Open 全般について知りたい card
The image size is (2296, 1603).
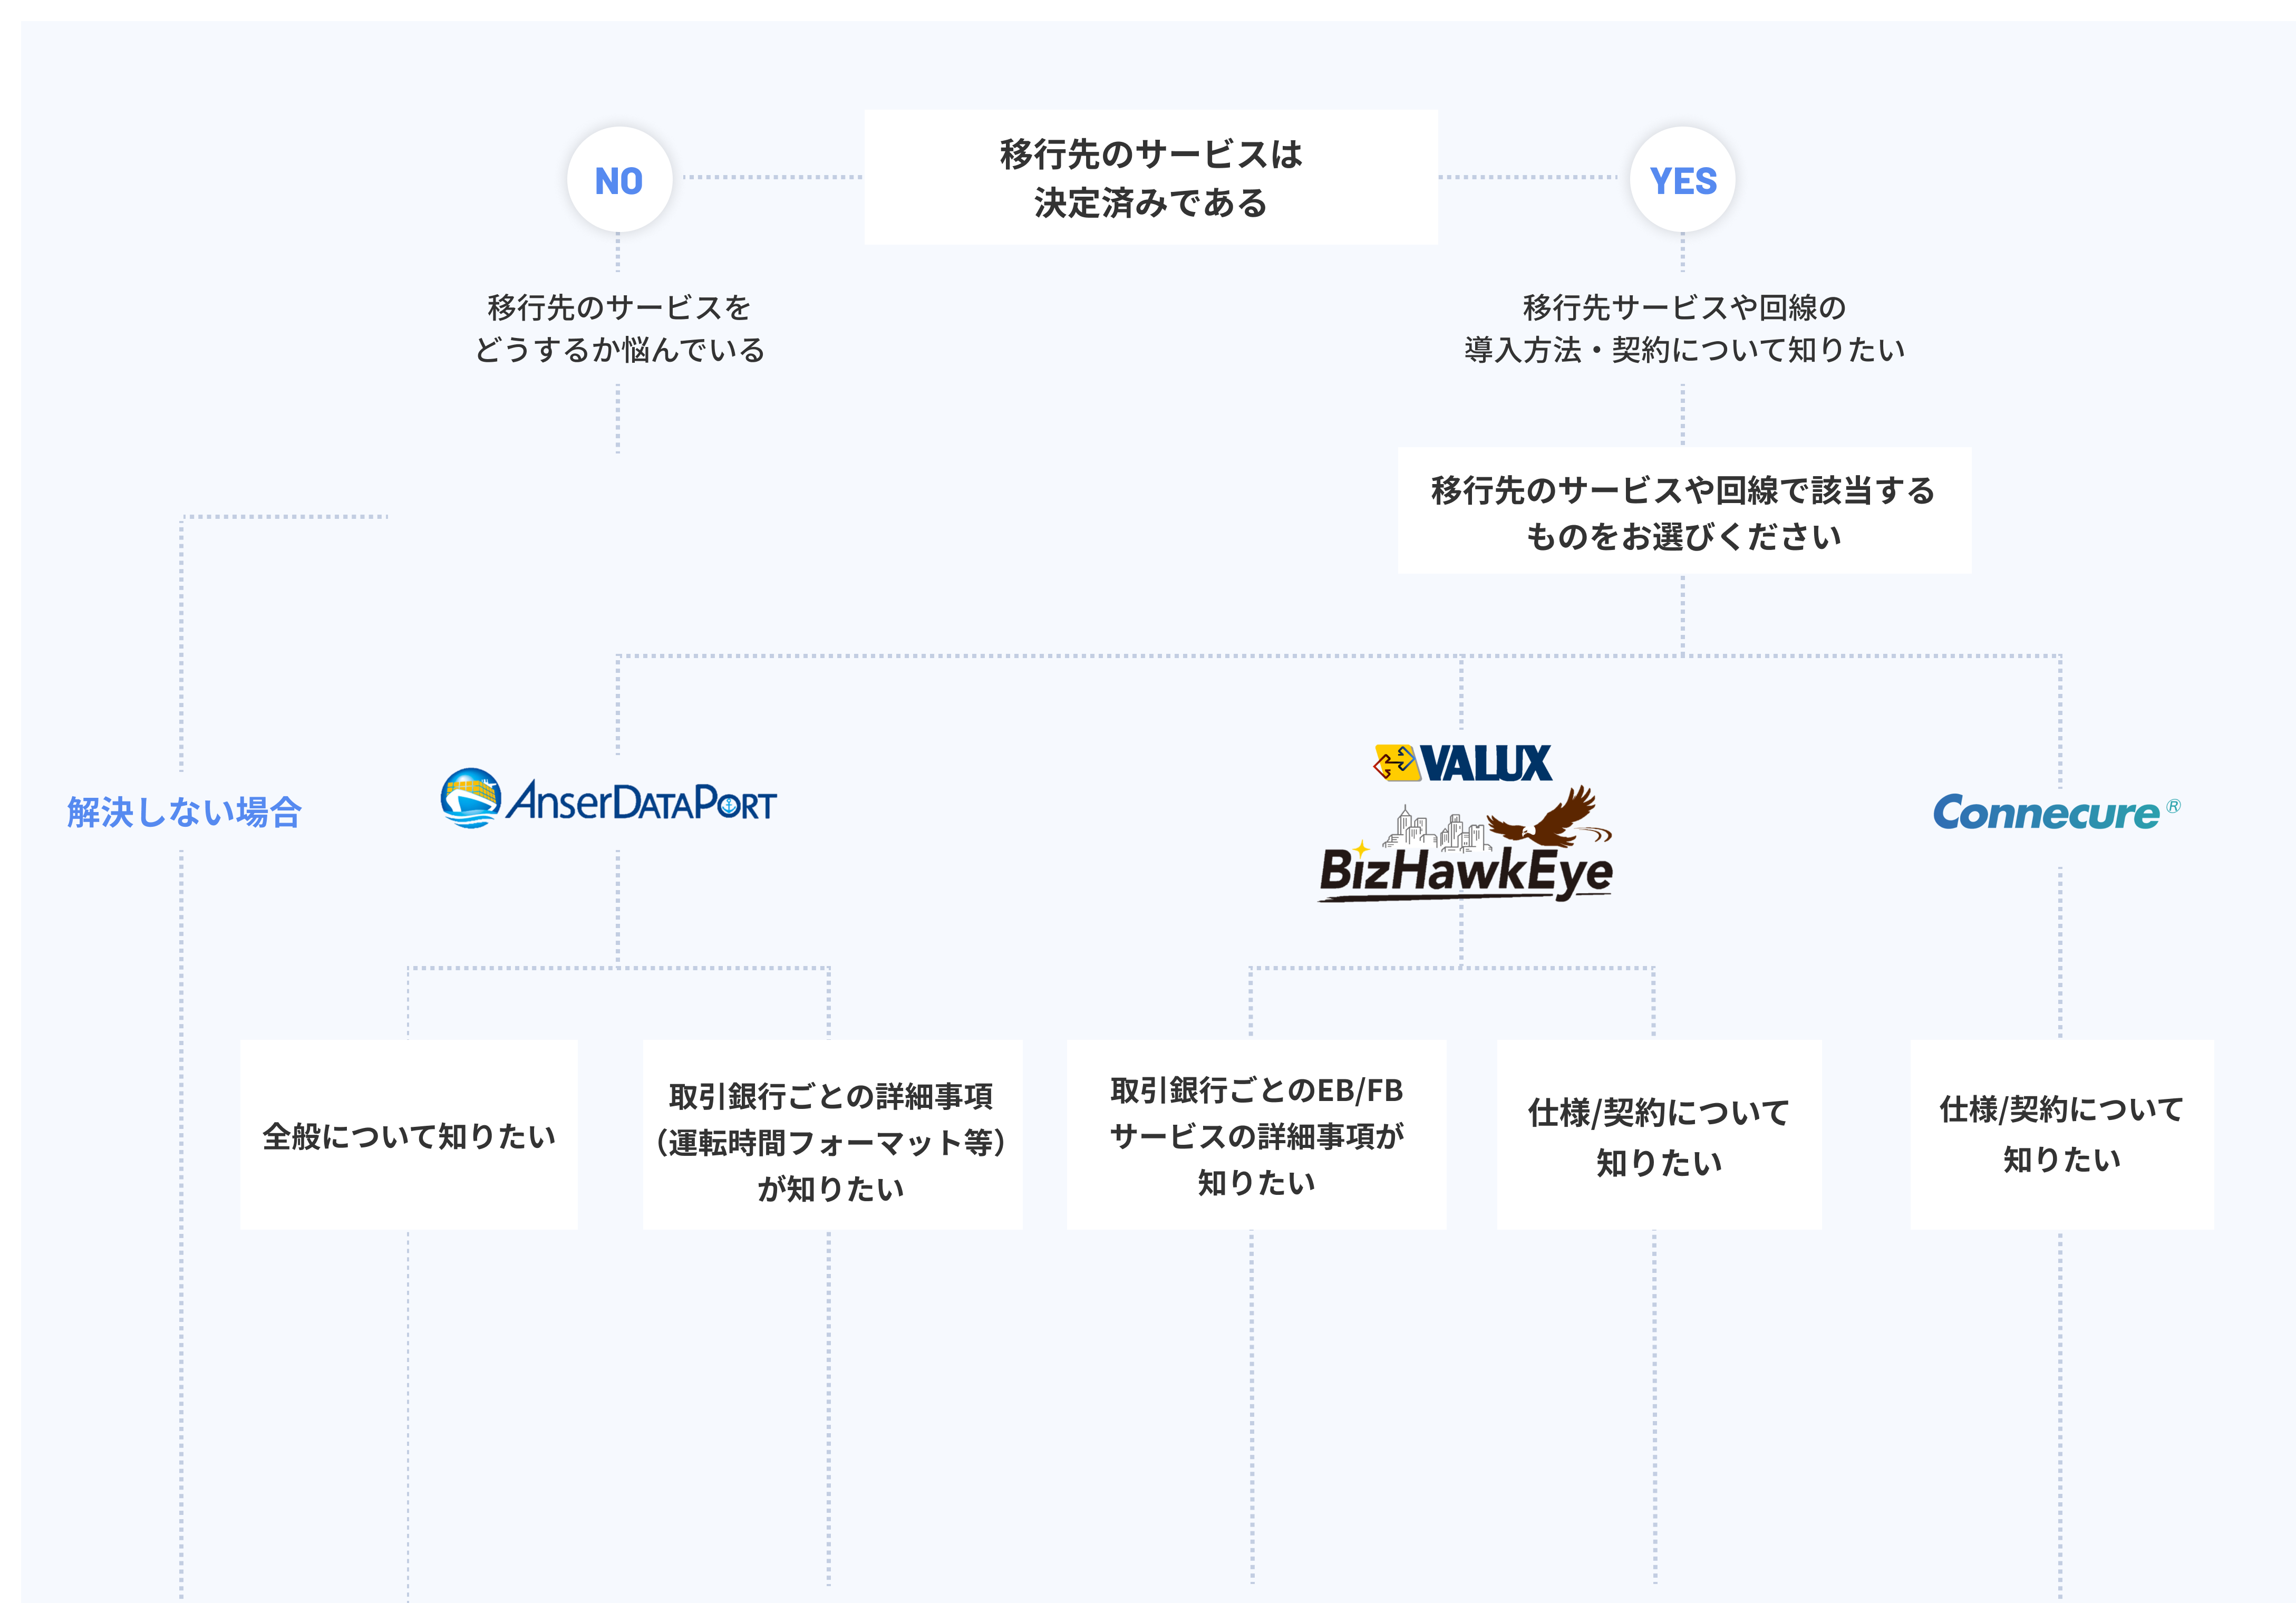pyautogui.click(x=408, y=1135)
